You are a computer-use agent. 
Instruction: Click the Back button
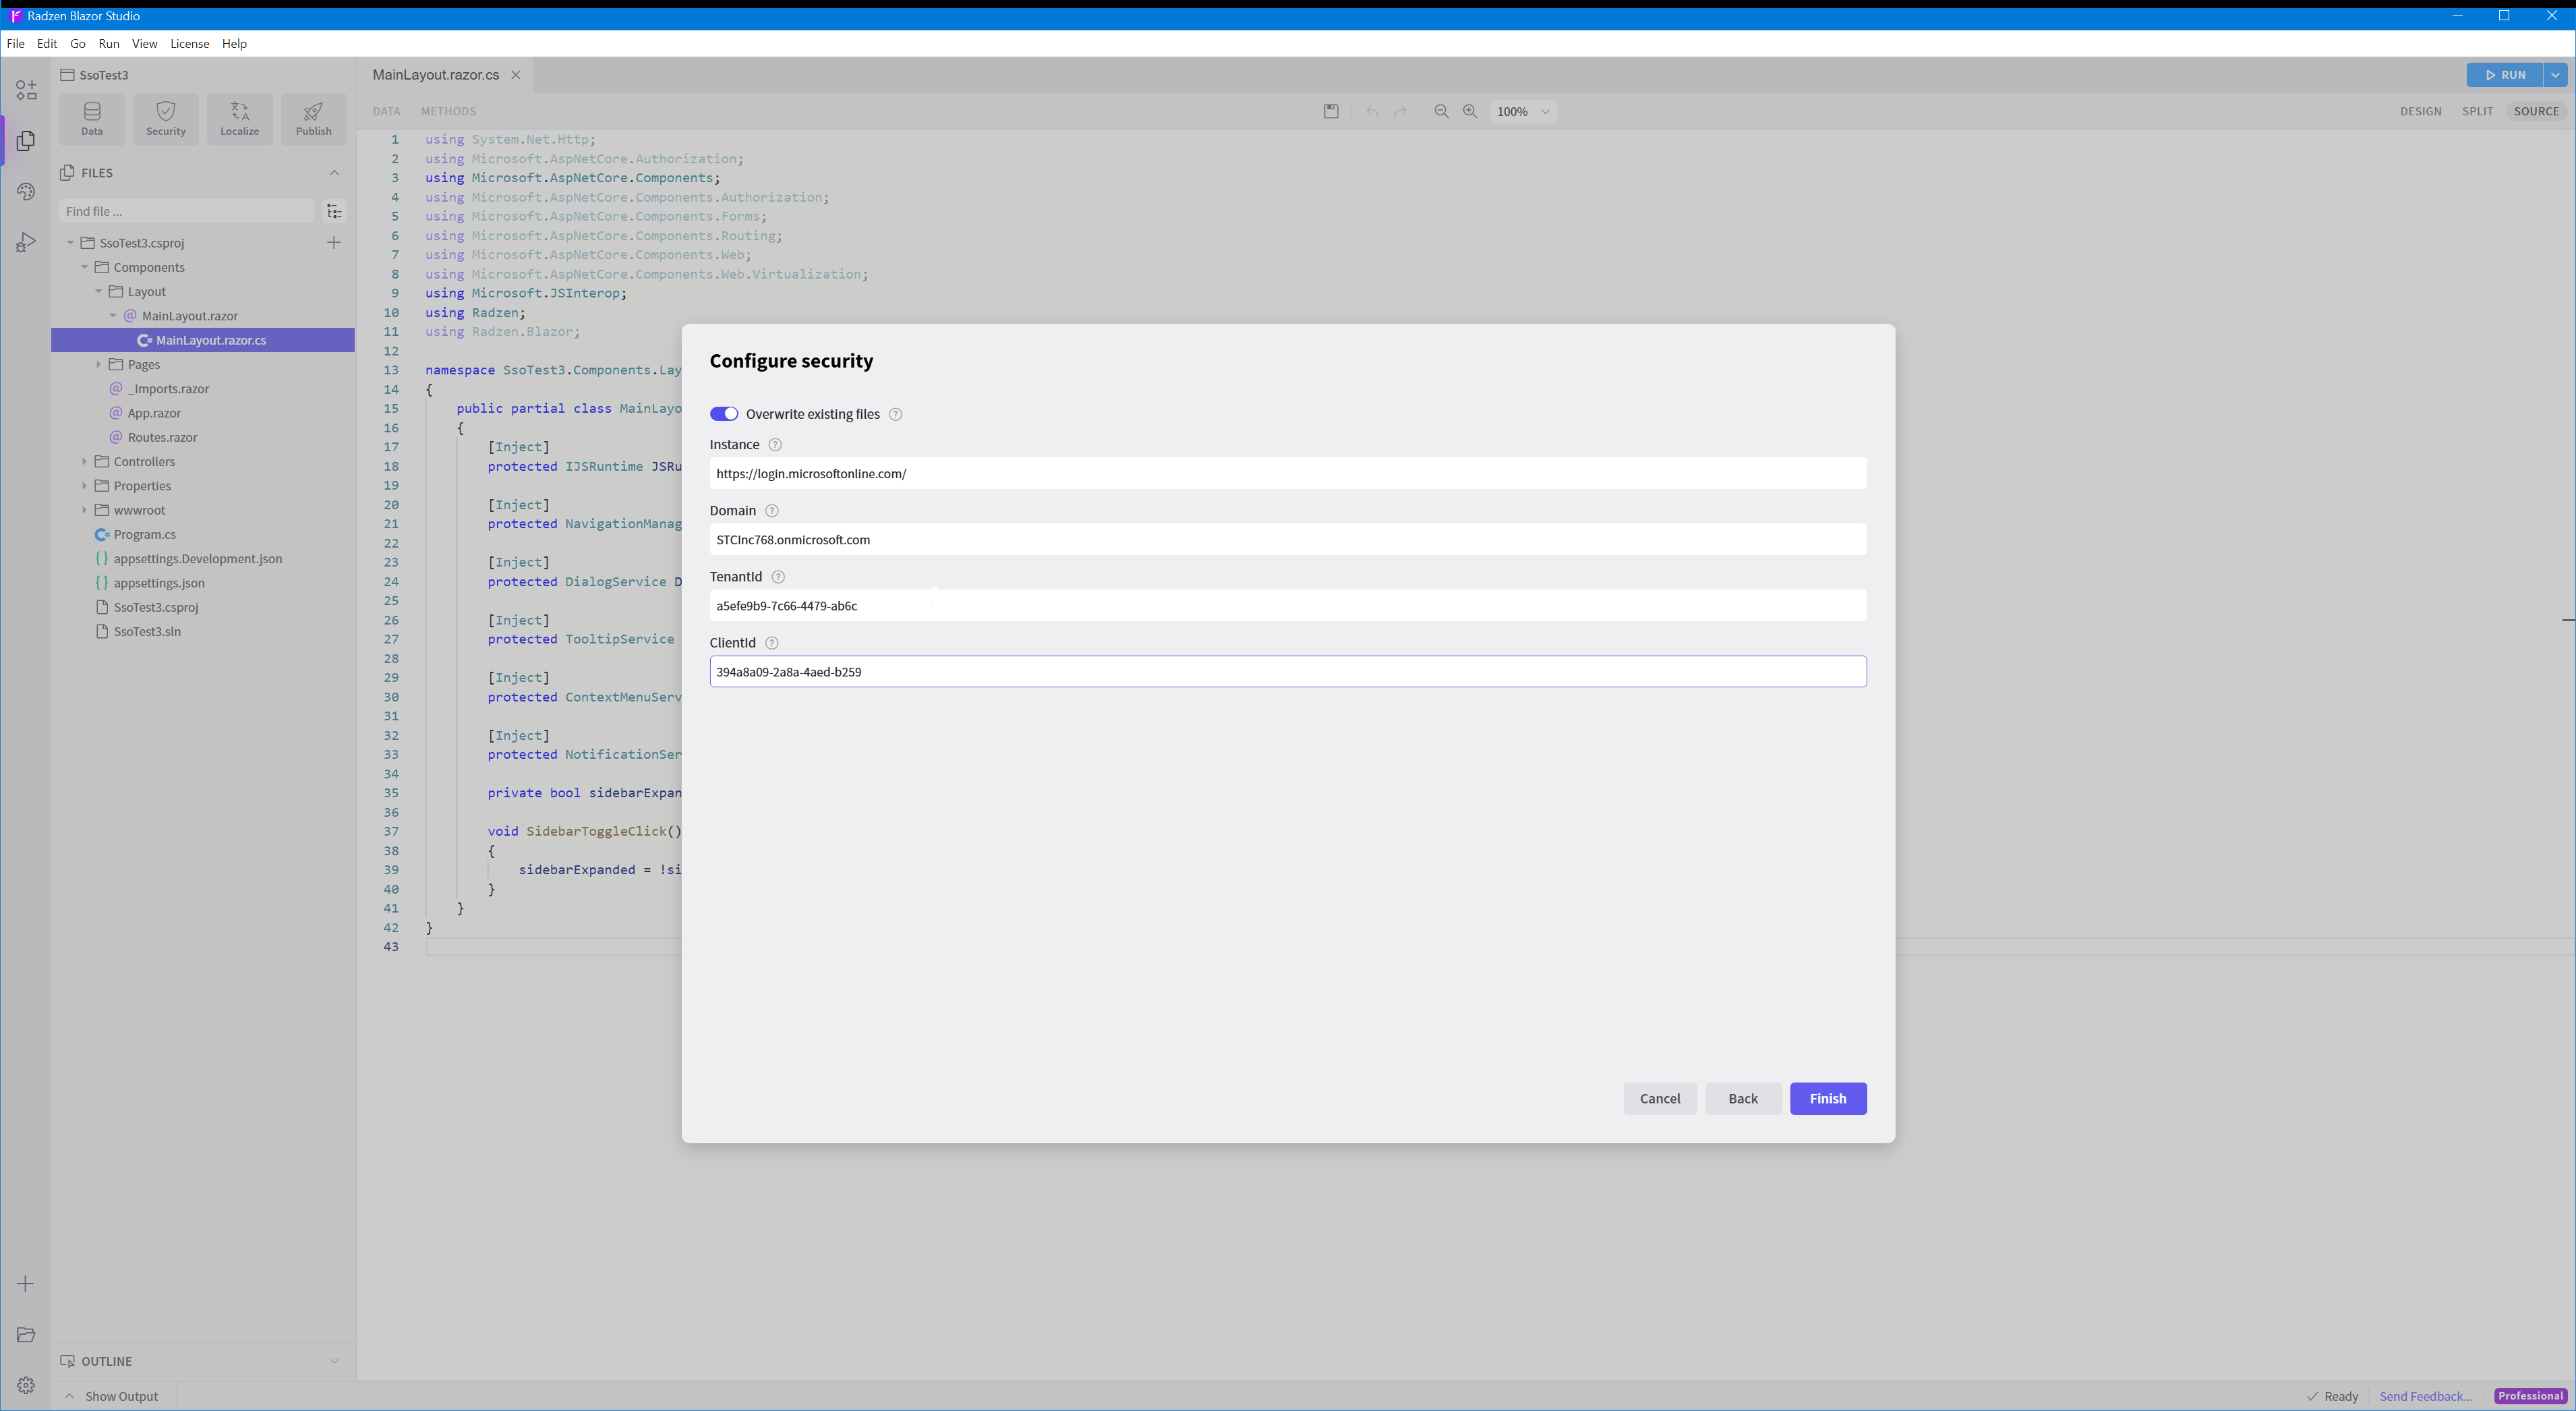point(1743,1099)
